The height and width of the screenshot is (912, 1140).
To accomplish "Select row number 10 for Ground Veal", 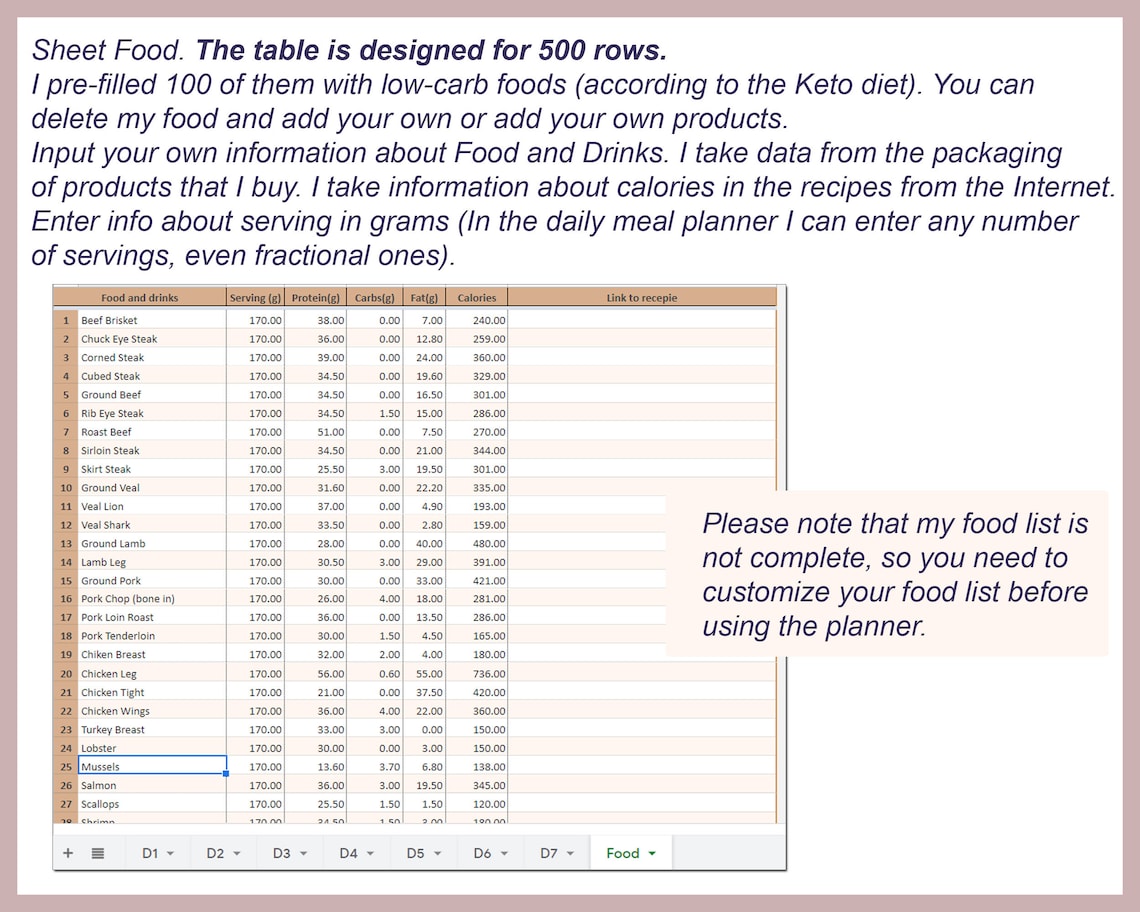I will (x=65, y=487).
